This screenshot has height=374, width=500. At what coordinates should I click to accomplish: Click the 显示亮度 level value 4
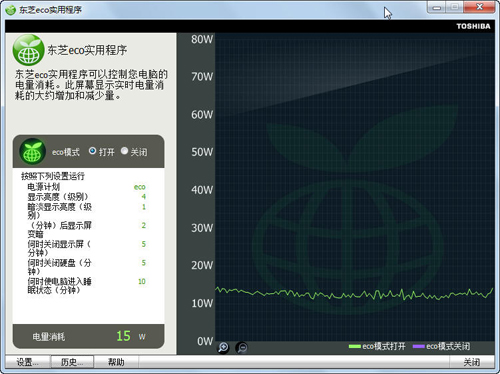point(144,197)
